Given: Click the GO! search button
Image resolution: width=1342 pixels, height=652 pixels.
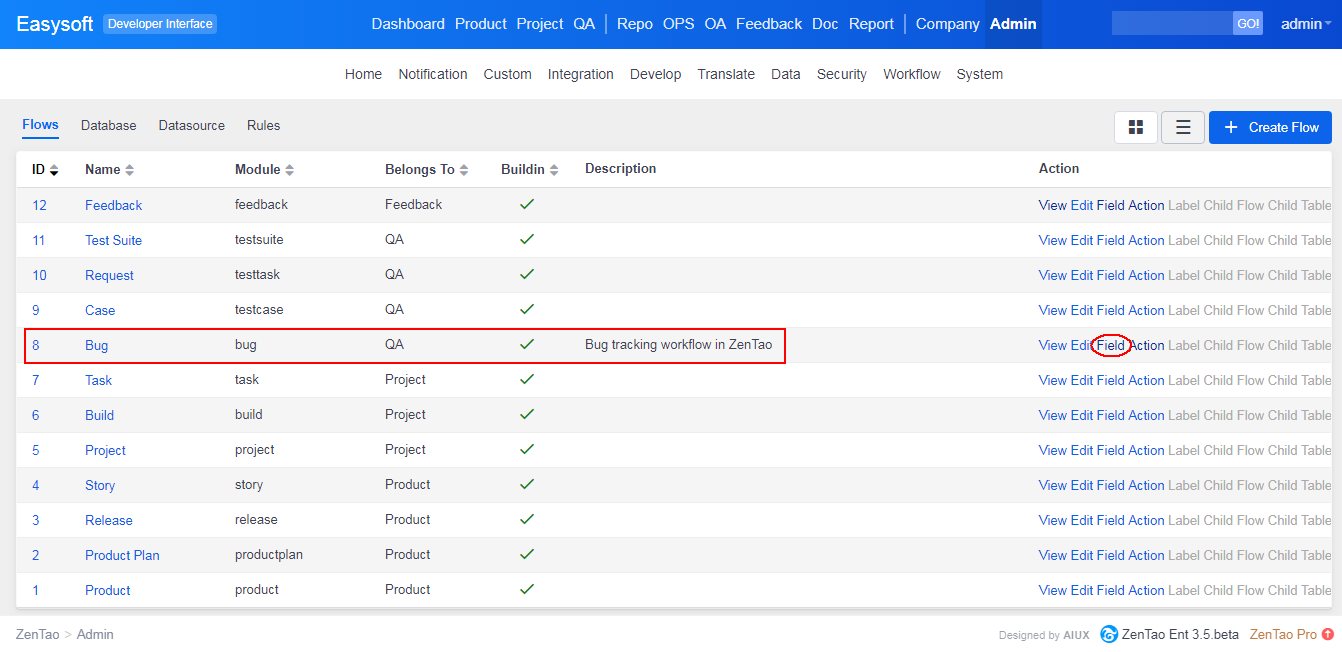Looking at the screenshot, I should pos(1247,24).
